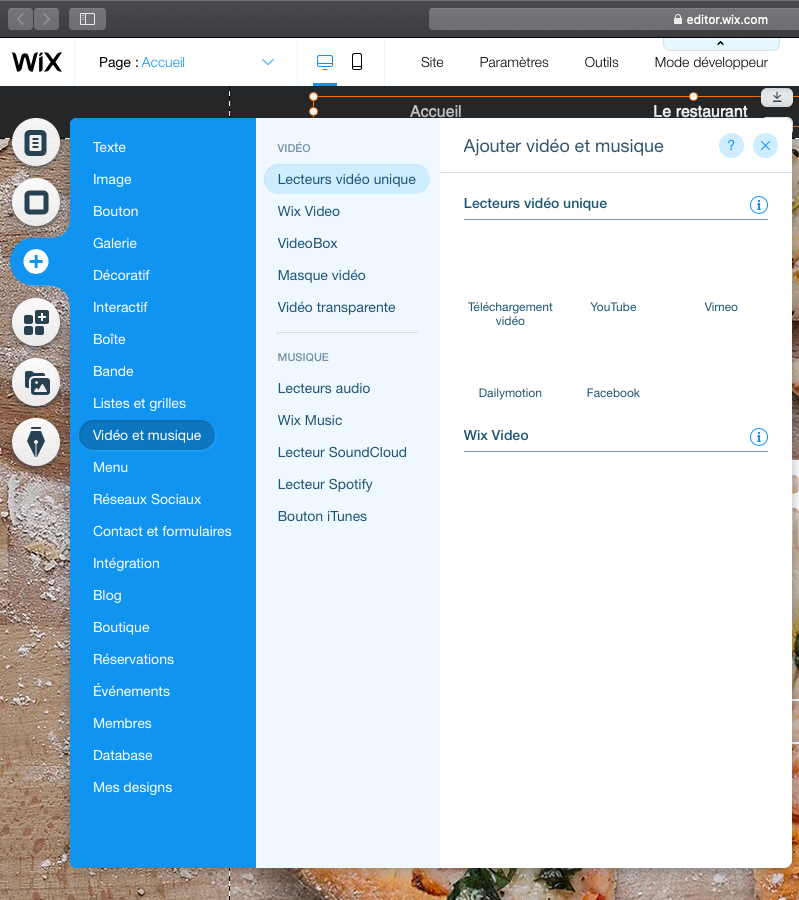Open the Media images icon in left sidebar
Screen dimensions: 799x900
click(x=36, y=382)
